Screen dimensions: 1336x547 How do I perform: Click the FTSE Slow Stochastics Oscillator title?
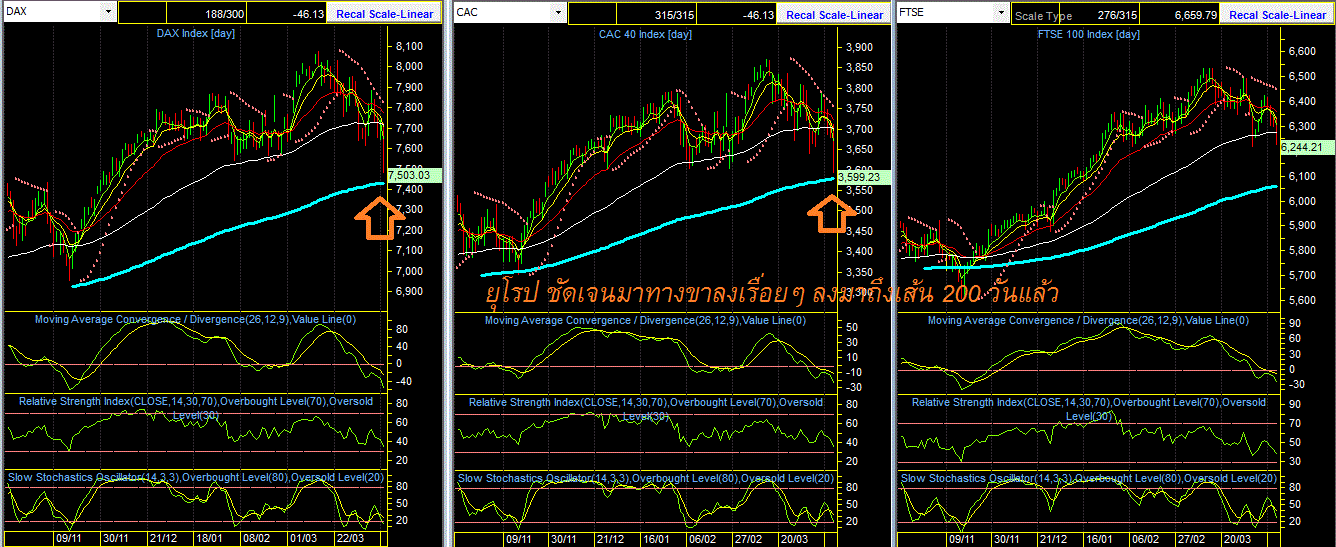(x=1088, y=478)
